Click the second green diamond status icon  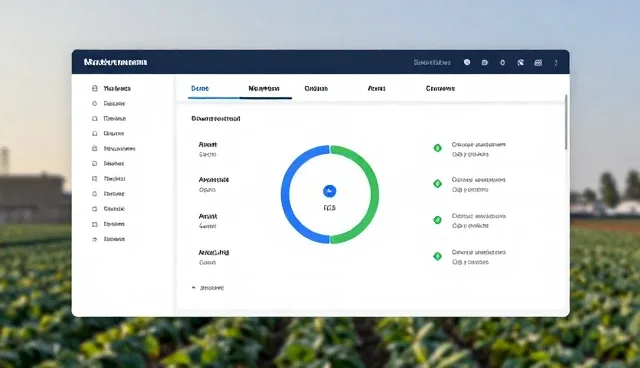point(438,184)
